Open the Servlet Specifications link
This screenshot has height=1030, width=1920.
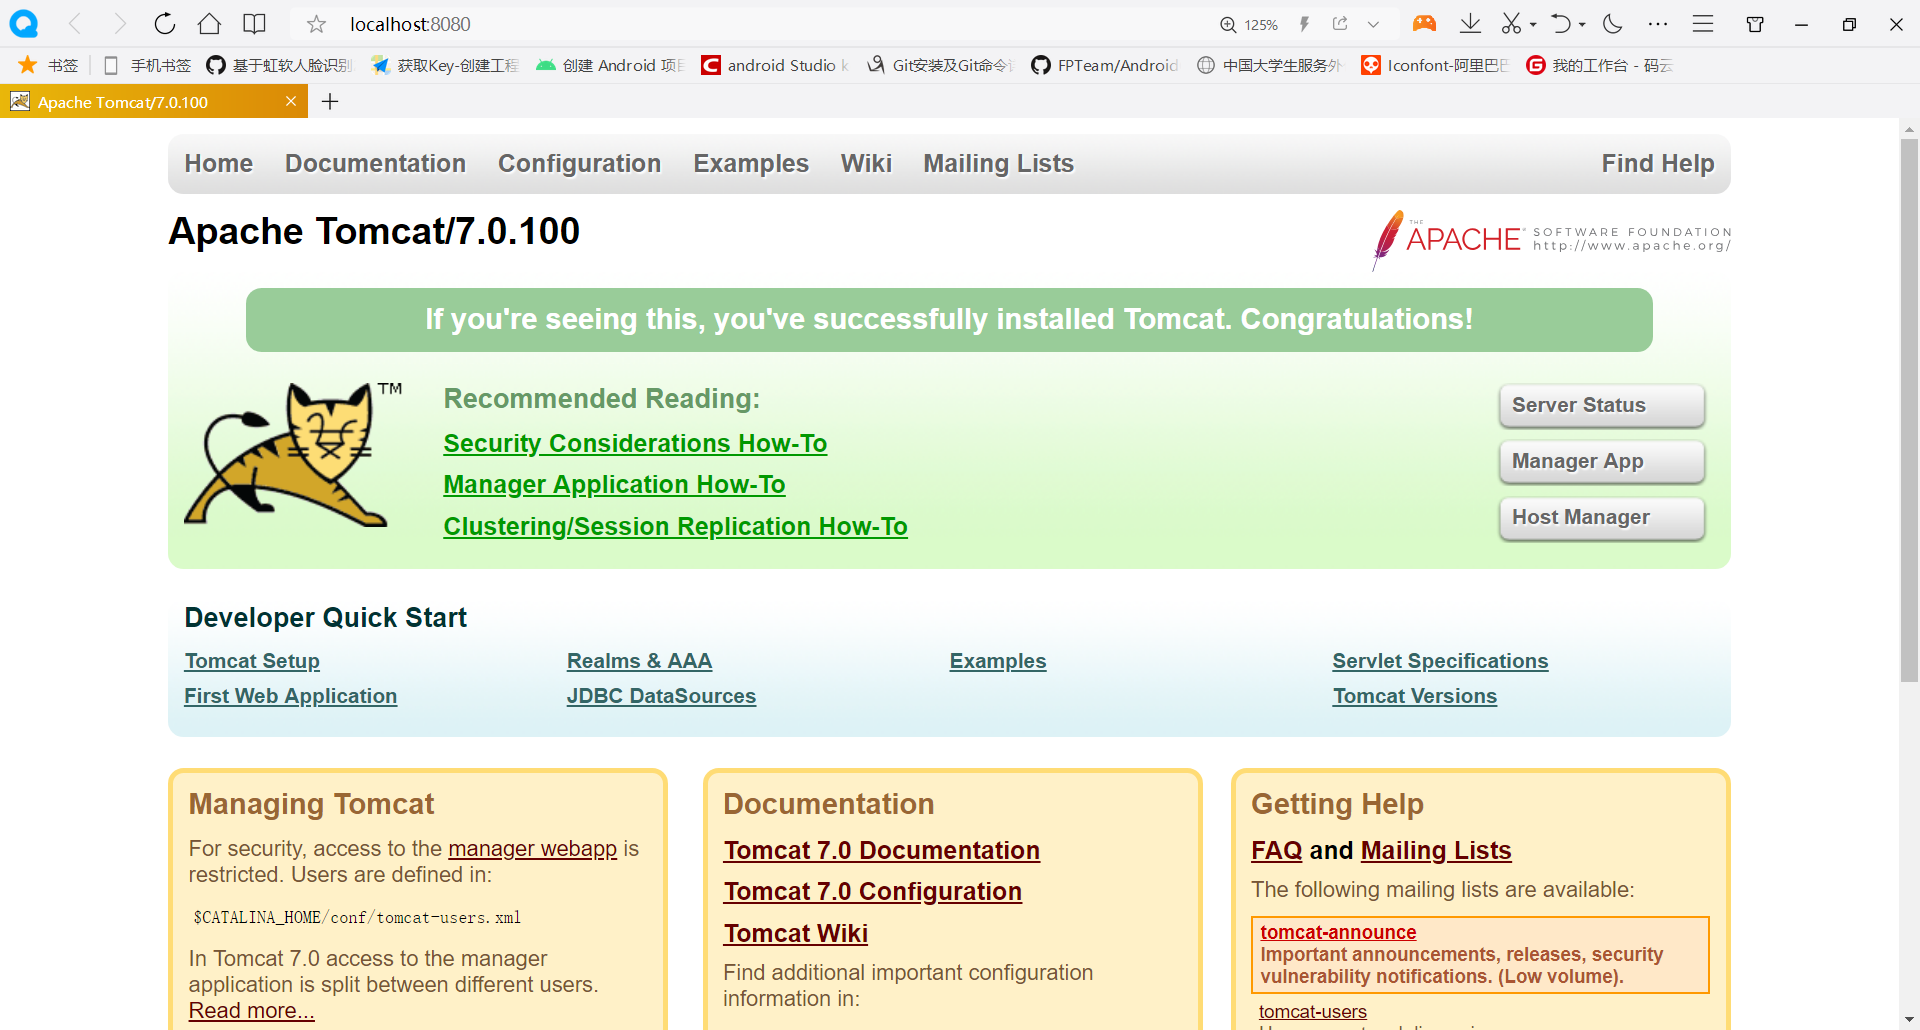[1440, 662]
